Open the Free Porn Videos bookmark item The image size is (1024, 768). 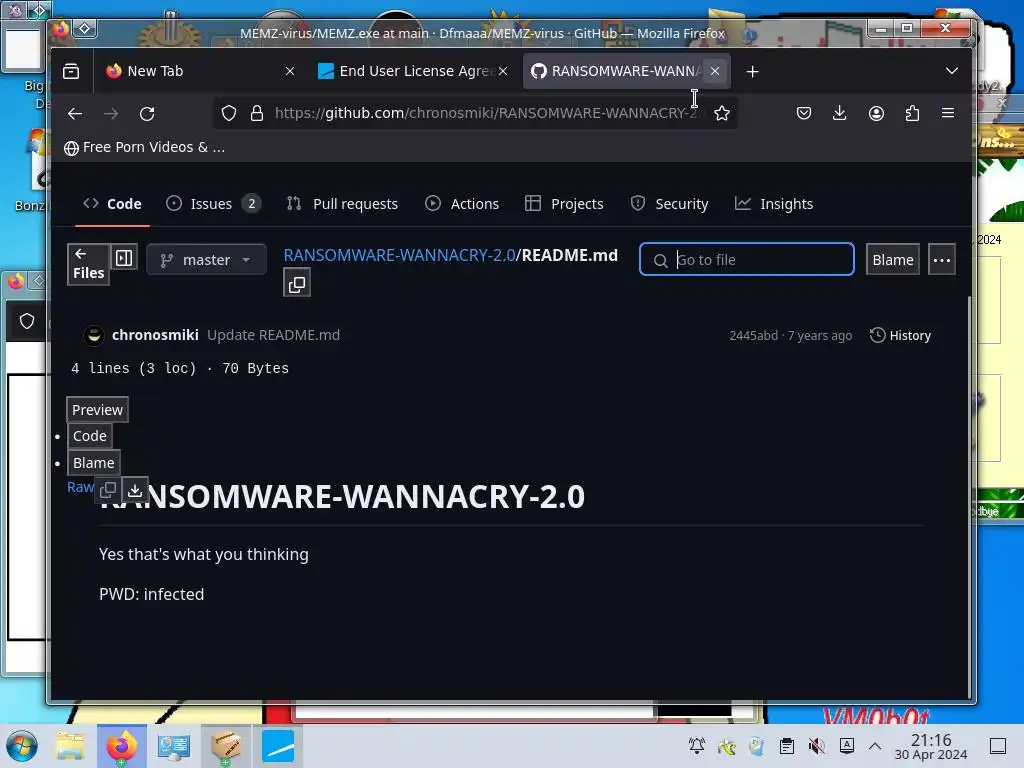tap(145, 148)
